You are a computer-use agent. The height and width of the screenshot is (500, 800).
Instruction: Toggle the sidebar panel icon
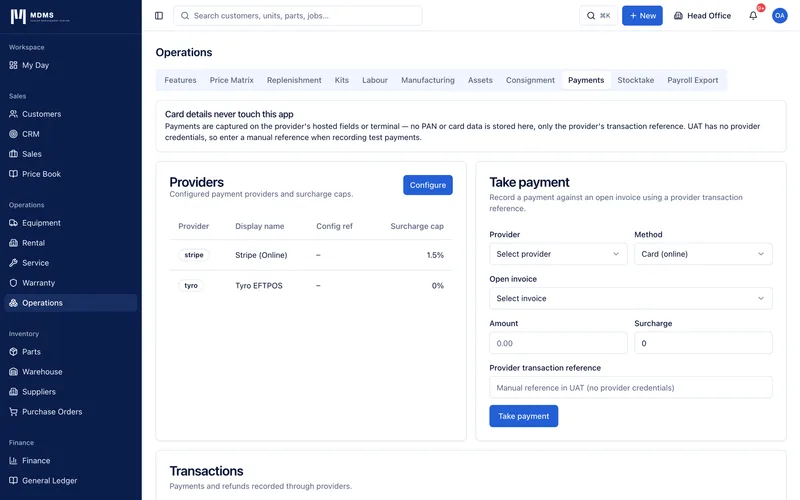coord(159,16)
